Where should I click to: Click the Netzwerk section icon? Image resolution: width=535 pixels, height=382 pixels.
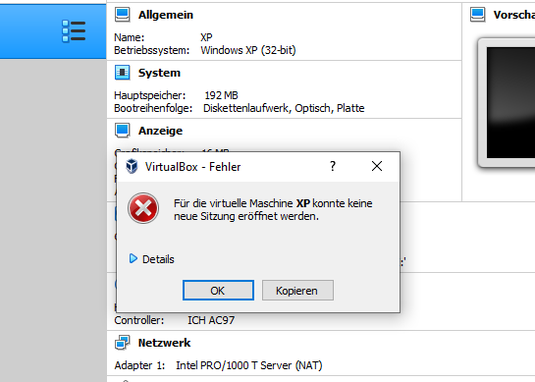pyautogui.click(x=122, y=343)
